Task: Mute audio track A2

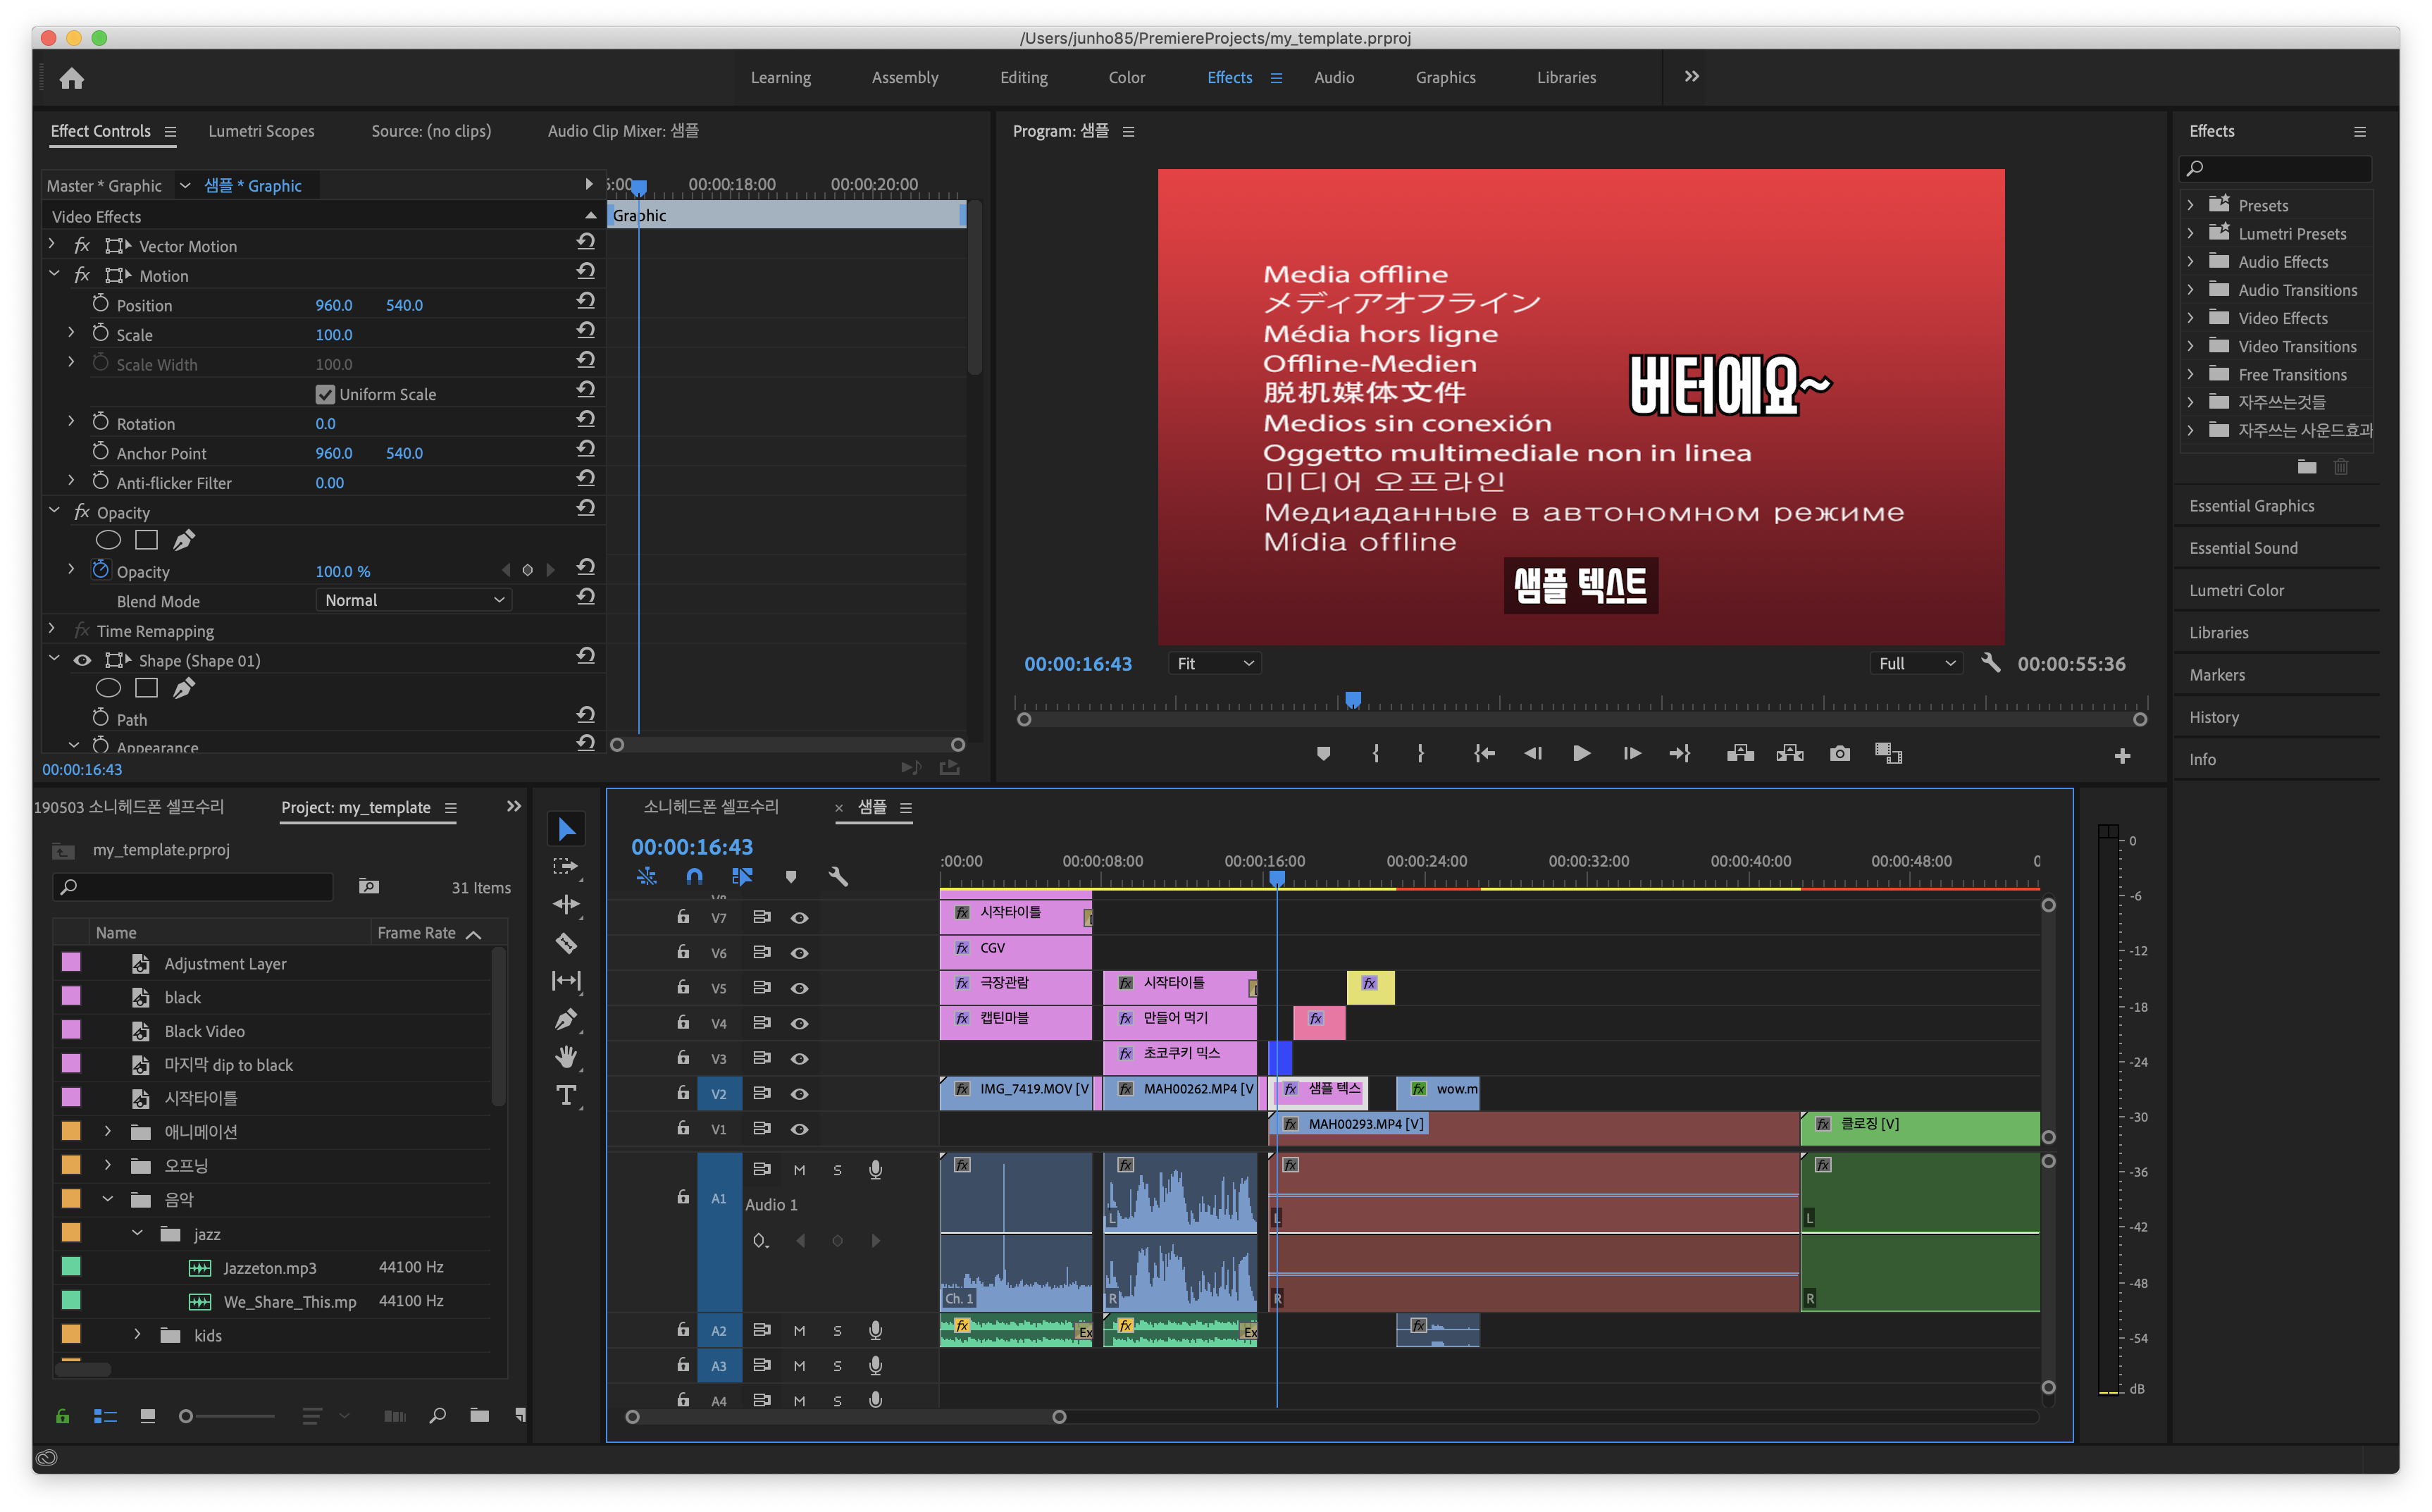Action: pyautogui.click(x=799, y=1330)
